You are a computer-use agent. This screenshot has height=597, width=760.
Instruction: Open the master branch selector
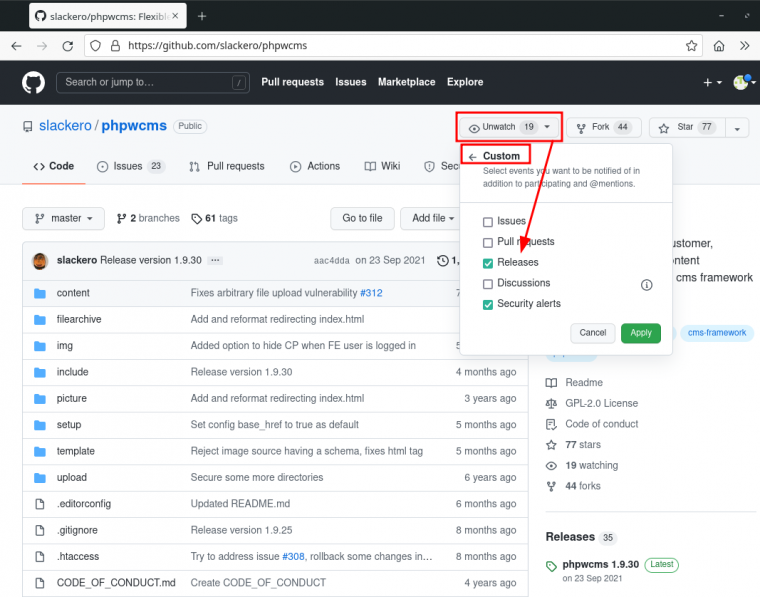point(63,219)
